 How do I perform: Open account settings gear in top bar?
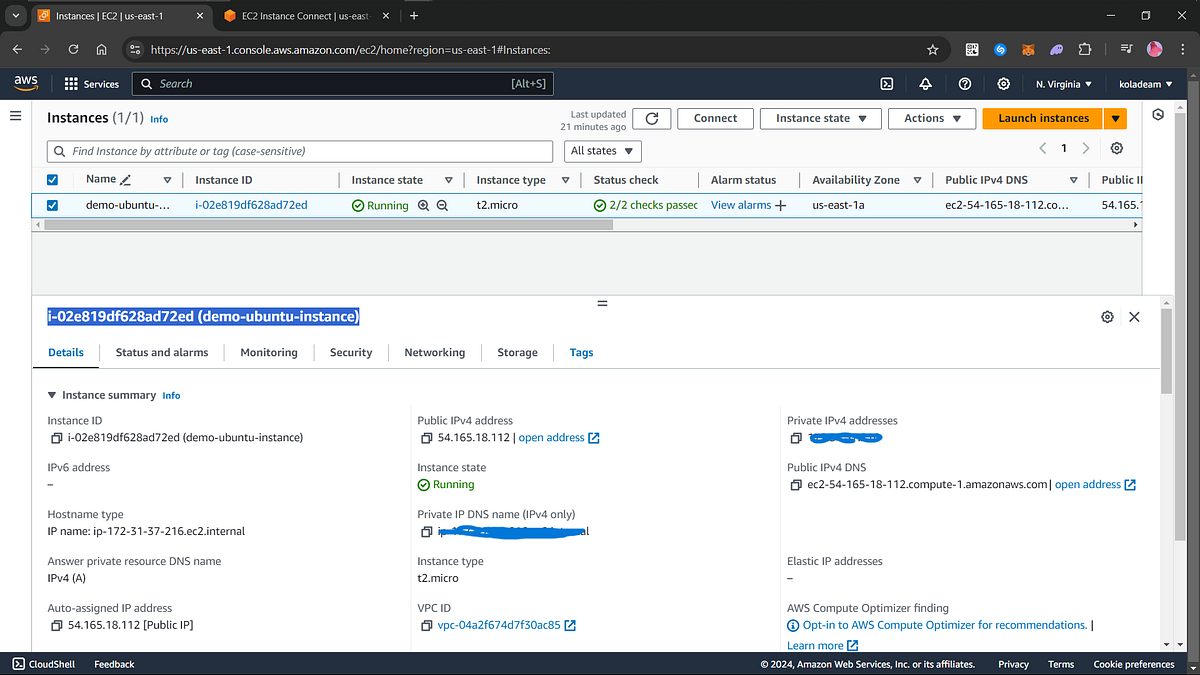click(x=1003, y=84)
